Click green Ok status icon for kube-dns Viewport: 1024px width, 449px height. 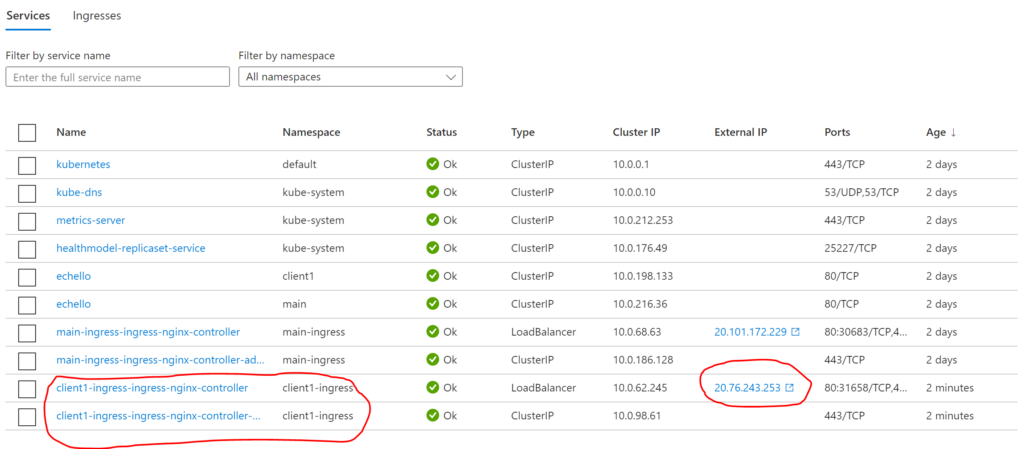(432, 192)
